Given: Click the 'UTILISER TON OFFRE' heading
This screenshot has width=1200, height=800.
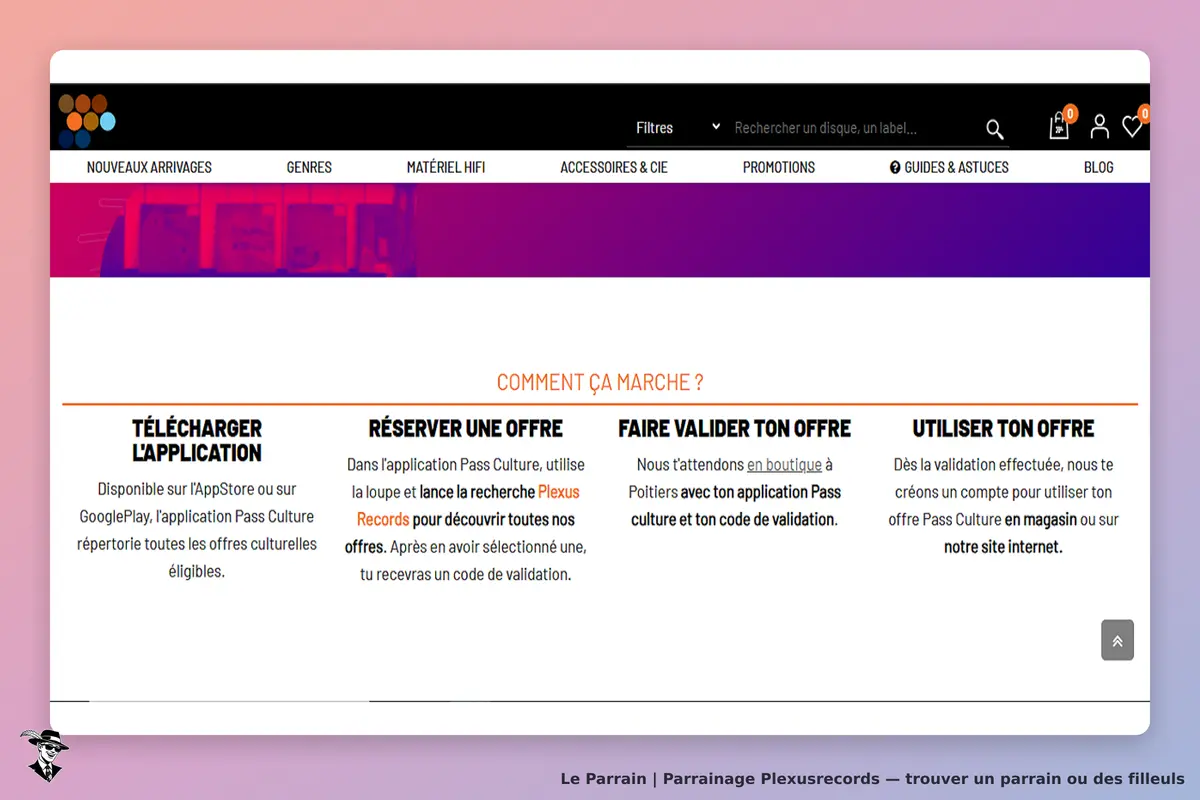Looking at the screenshot, I should tap(1003, 428).
